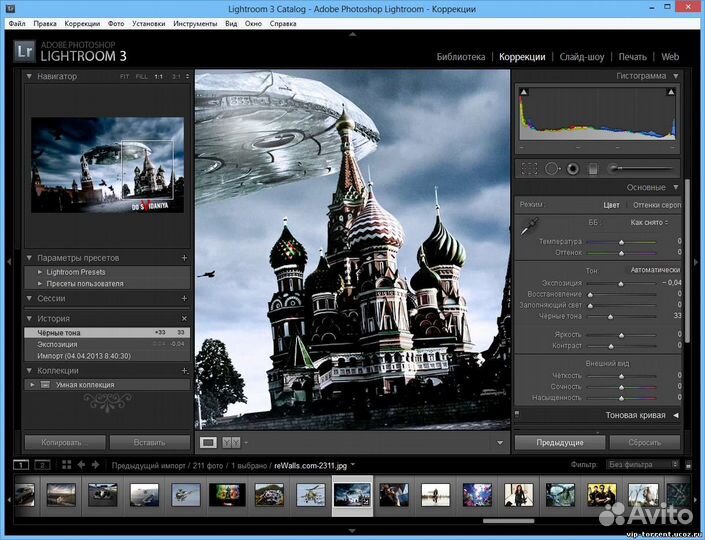The height and width of the screenshot is (540, 705).
Task: Toggle shadow clipping indicator in histogram
Action: click(x=523, y=92)
